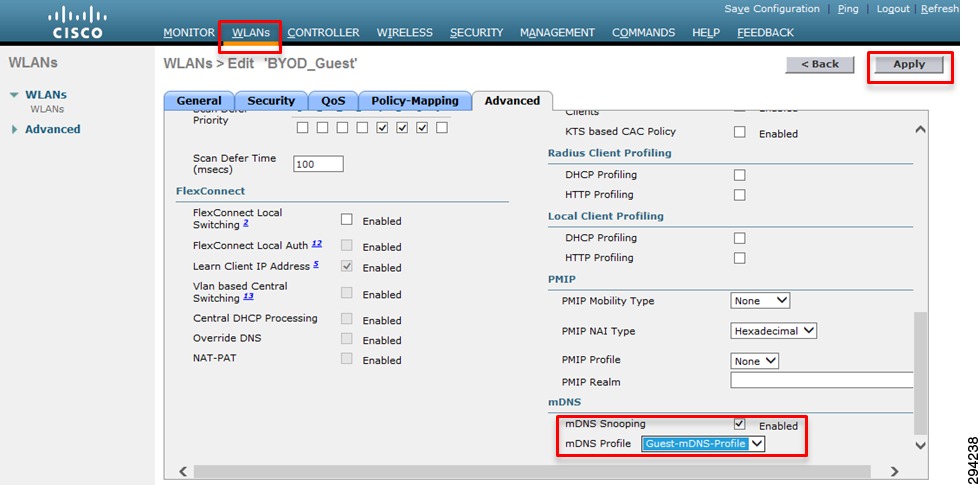Click the Refresh link

coord(940,9)
